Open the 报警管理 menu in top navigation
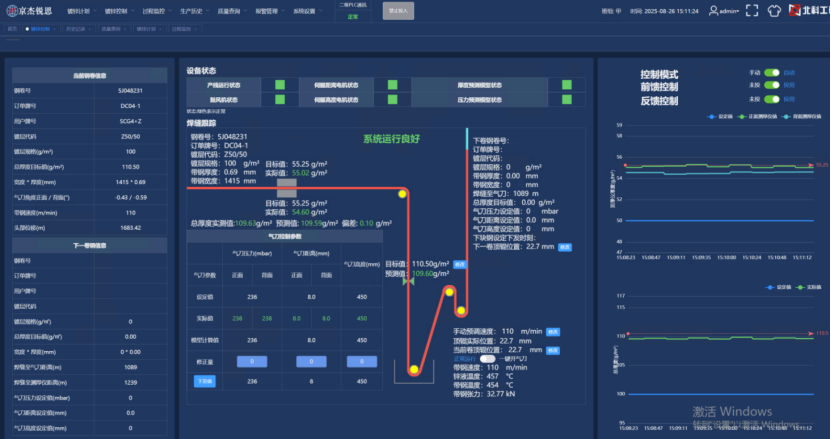This screenshot has height=439, width=831. coord(265,10)
